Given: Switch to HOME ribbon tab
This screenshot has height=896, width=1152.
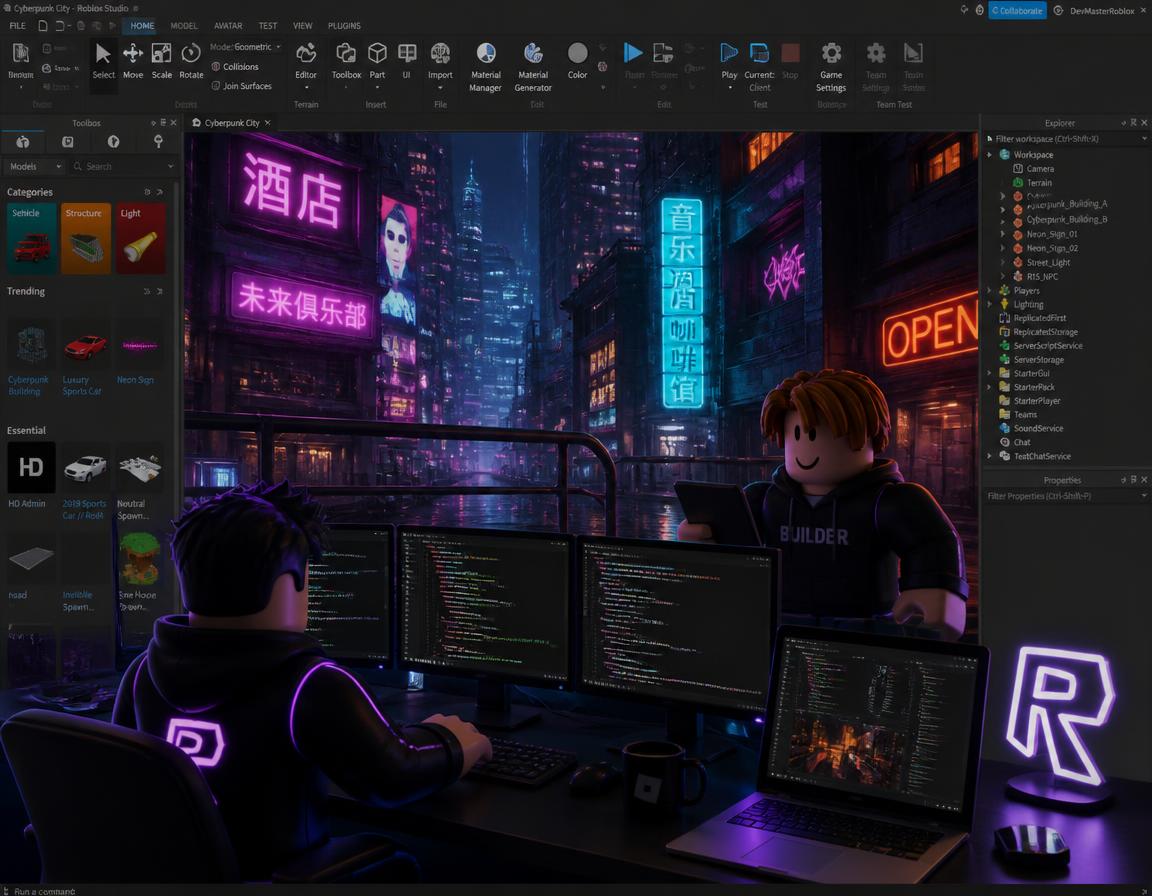Looking at the screenshot, I should click(x=142, y=26).
